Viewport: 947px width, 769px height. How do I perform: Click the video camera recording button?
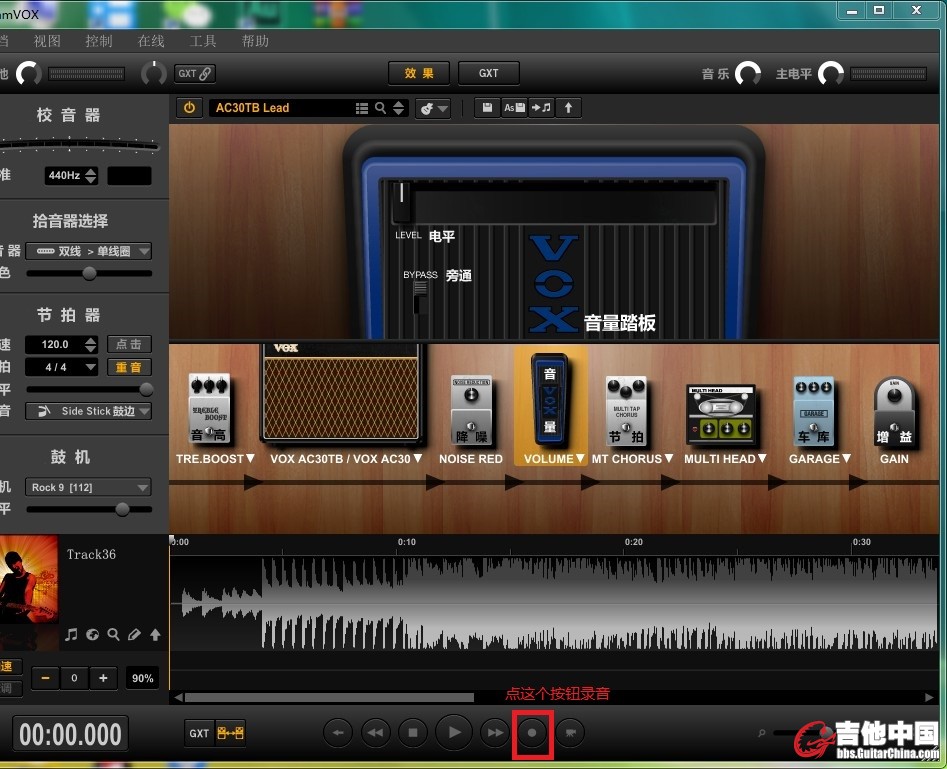(x=570, y=733)
